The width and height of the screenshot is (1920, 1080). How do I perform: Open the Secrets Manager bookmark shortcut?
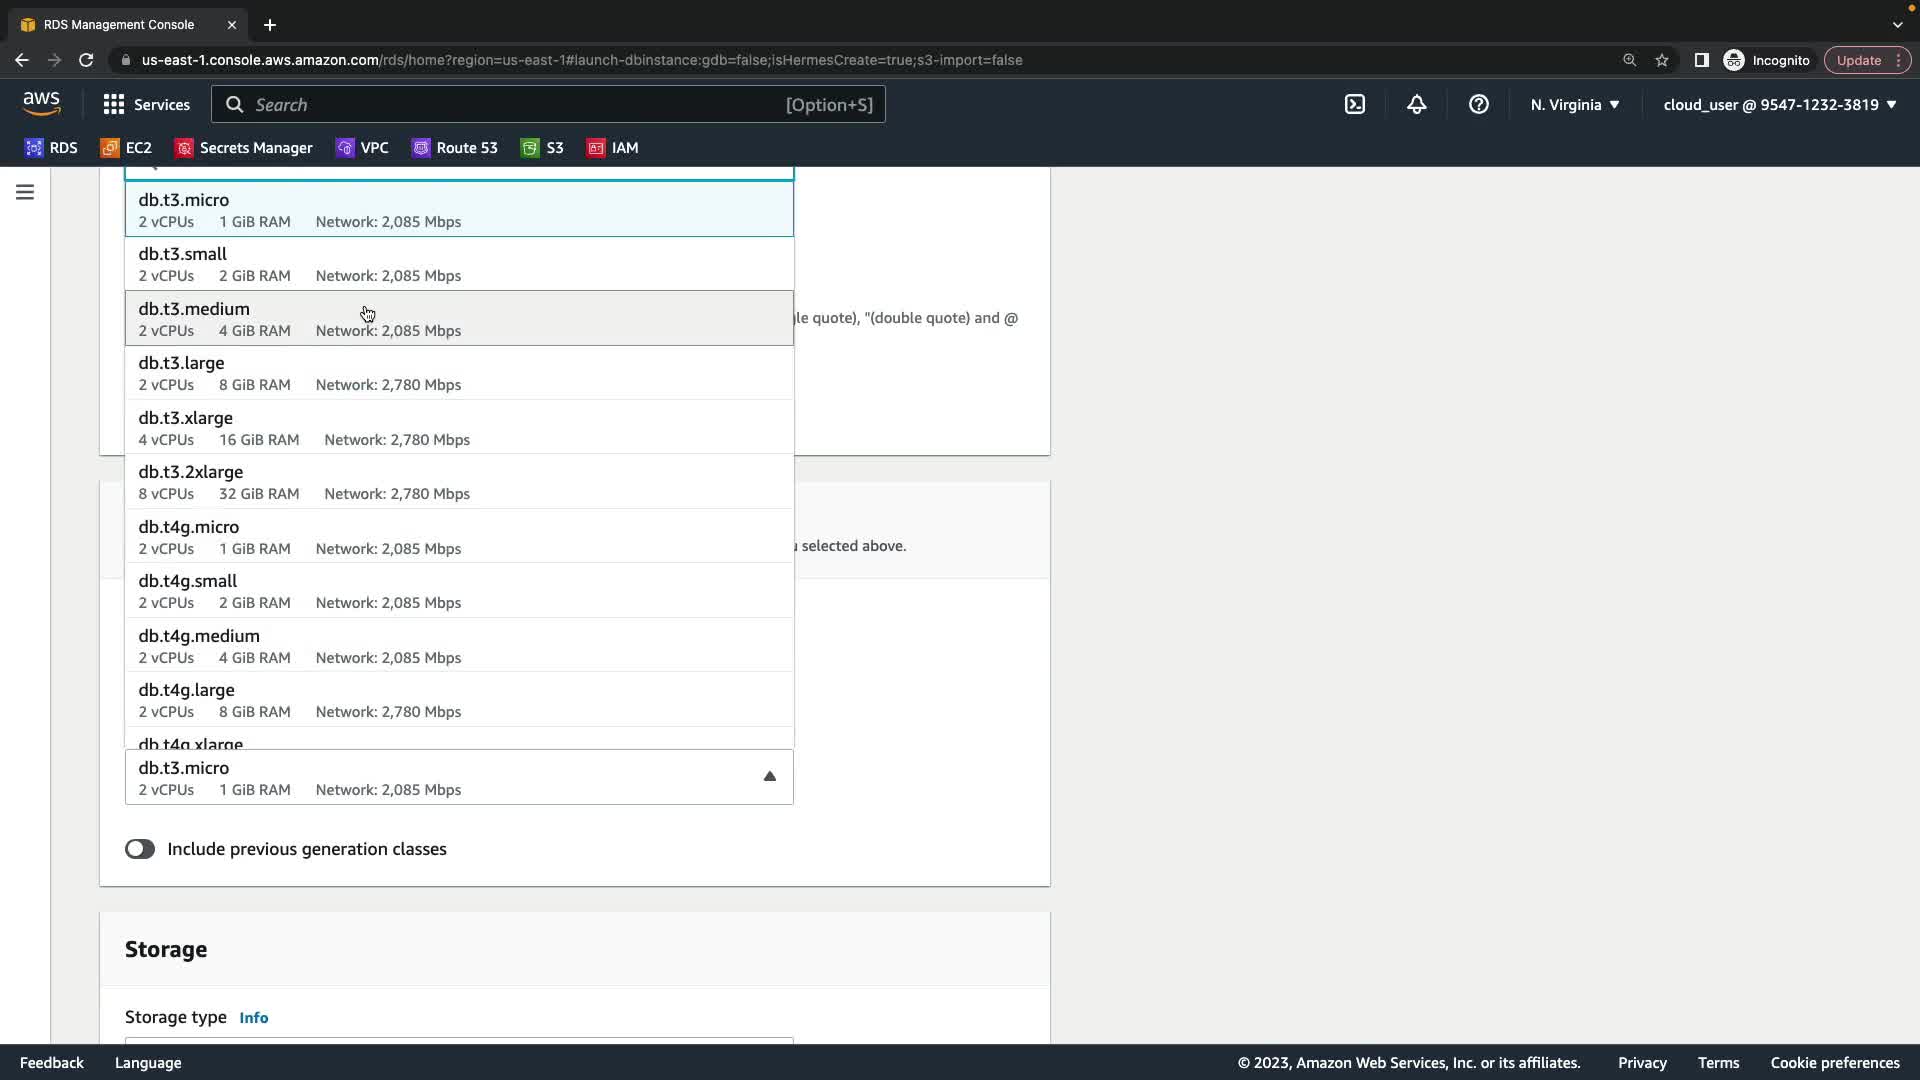244,148
